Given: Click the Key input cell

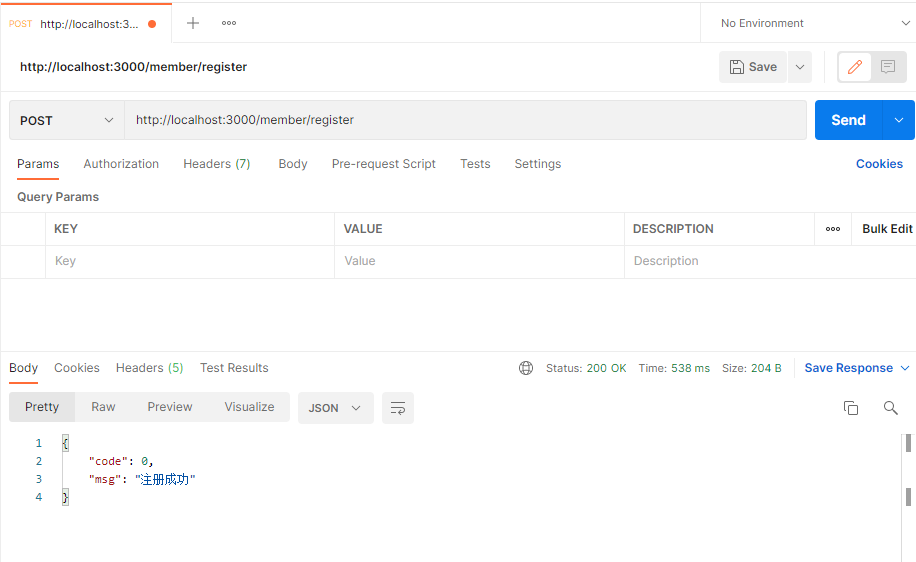Looking at the screenshot, I should pyautogui.click(x=190, y=261).
